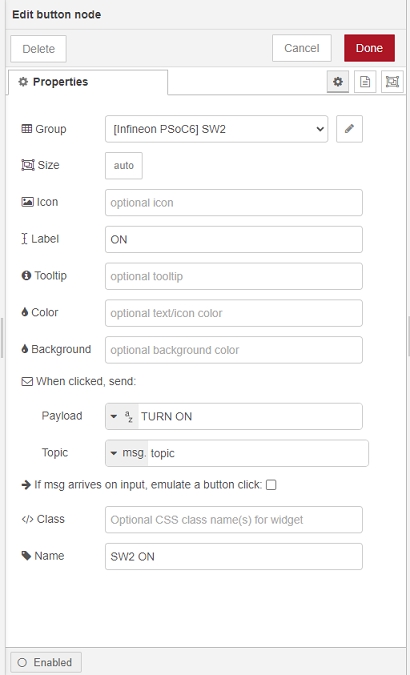
Task: Click the Cancel button
Action: [301, 48]
